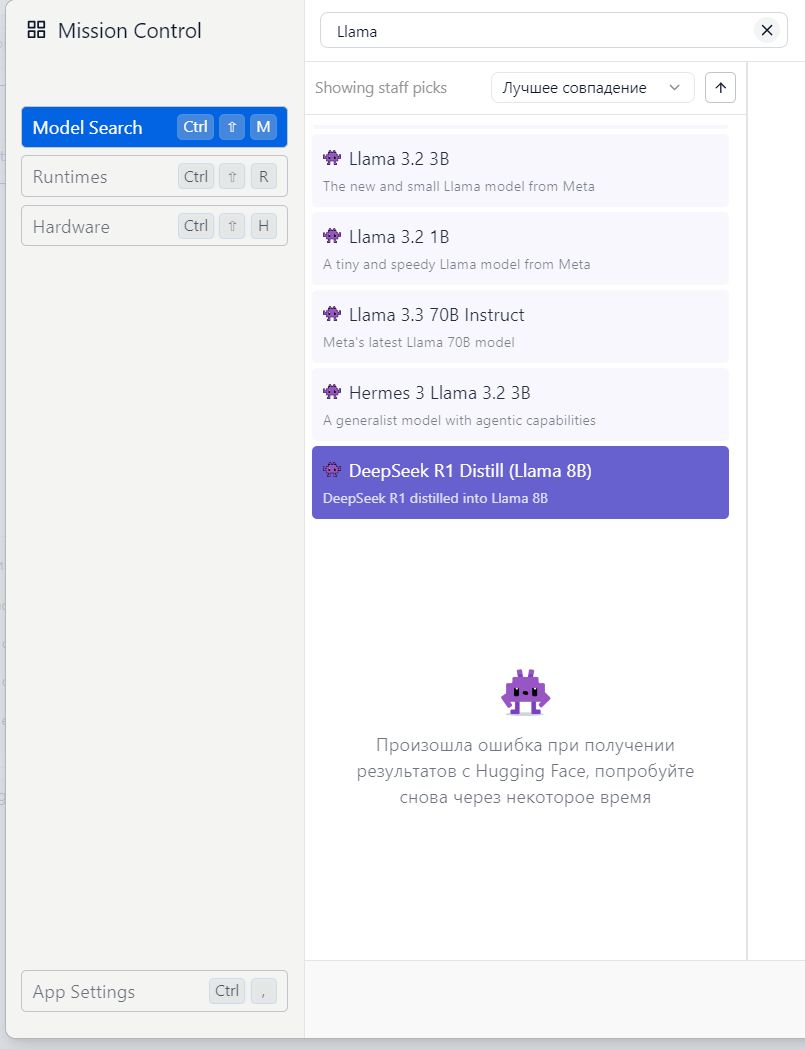Toggle sort direction with the up arrow button
This screenshot has width=805, height=1049.
[x=720, y=88]
